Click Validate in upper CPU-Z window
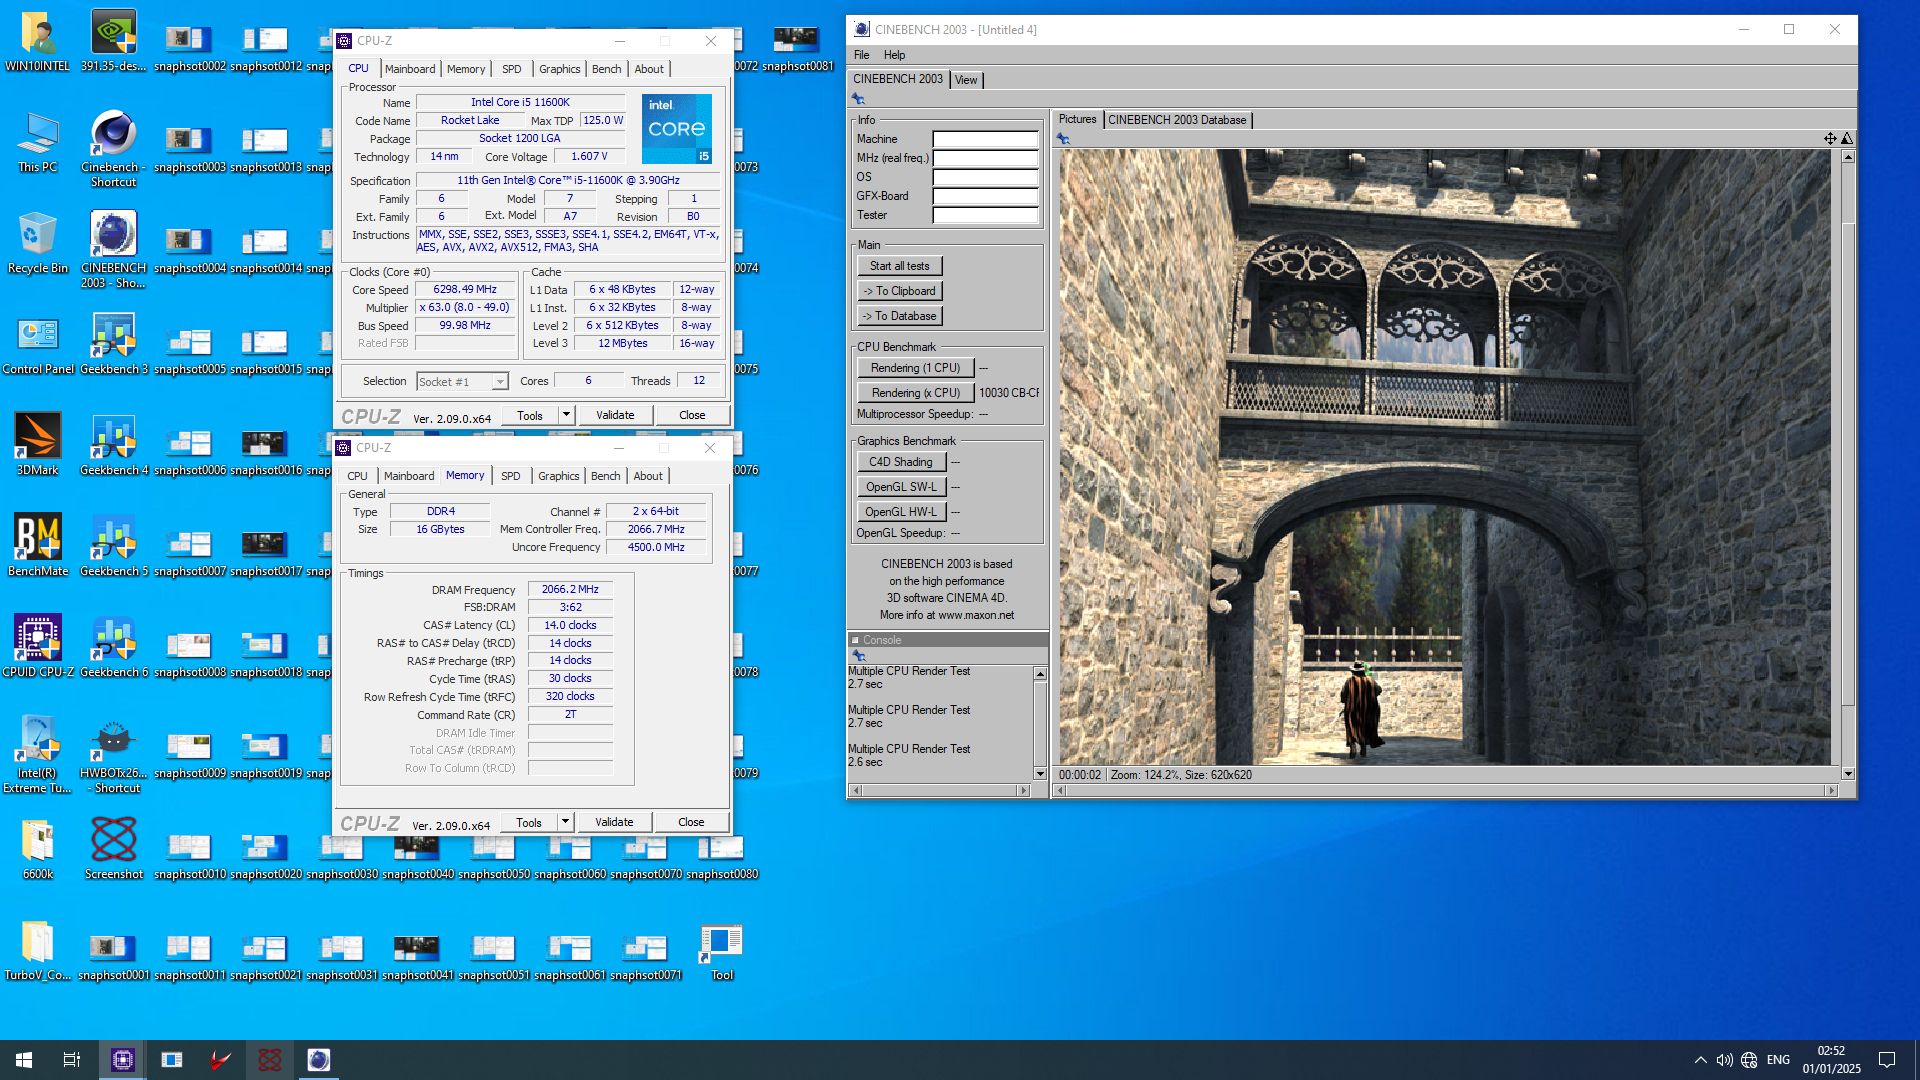 coord(615,415)
